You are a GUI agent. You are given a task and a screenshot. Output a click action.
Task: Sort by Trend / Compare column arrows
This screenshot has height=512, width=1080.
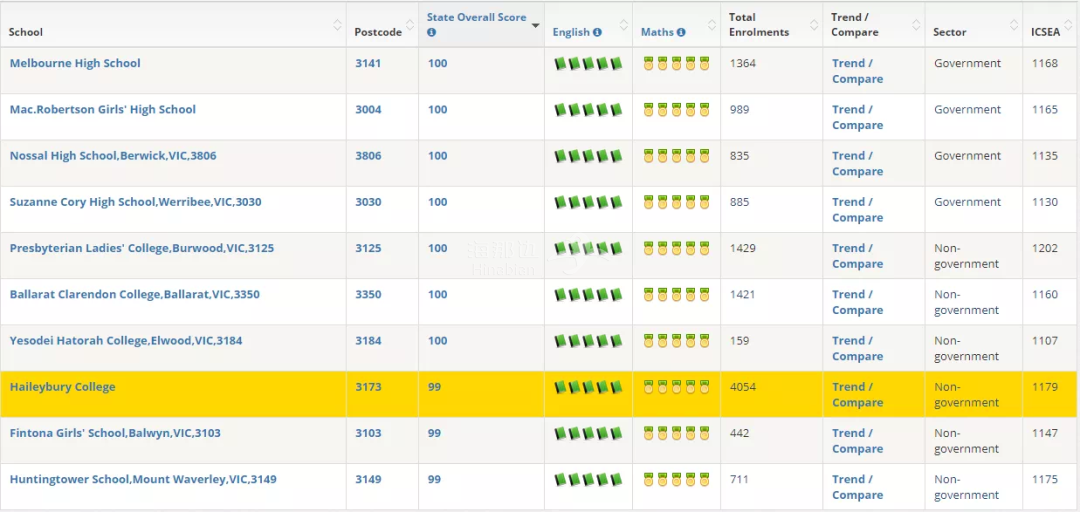(x=916, y=25)
